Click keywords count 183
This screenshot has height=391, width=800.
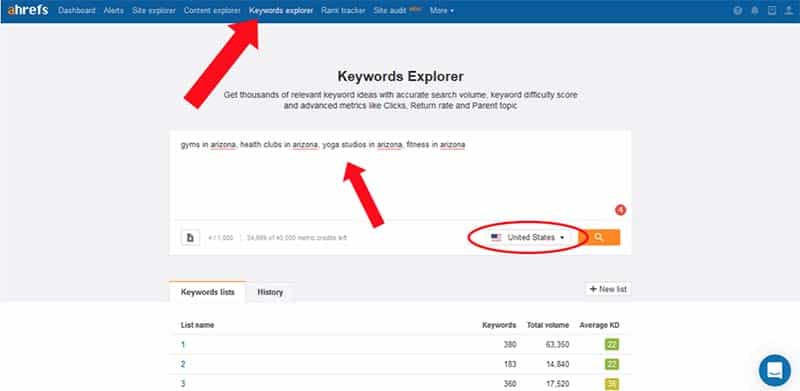(509, 364)
